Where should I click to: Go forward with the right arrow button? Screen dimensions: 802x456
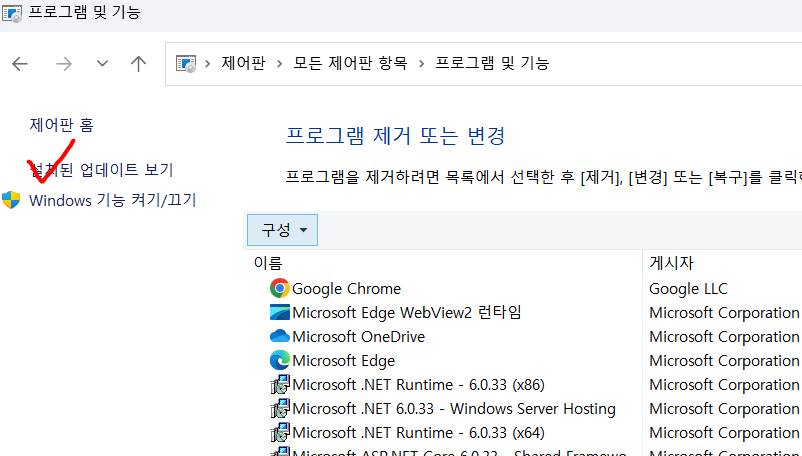[64, 64]
